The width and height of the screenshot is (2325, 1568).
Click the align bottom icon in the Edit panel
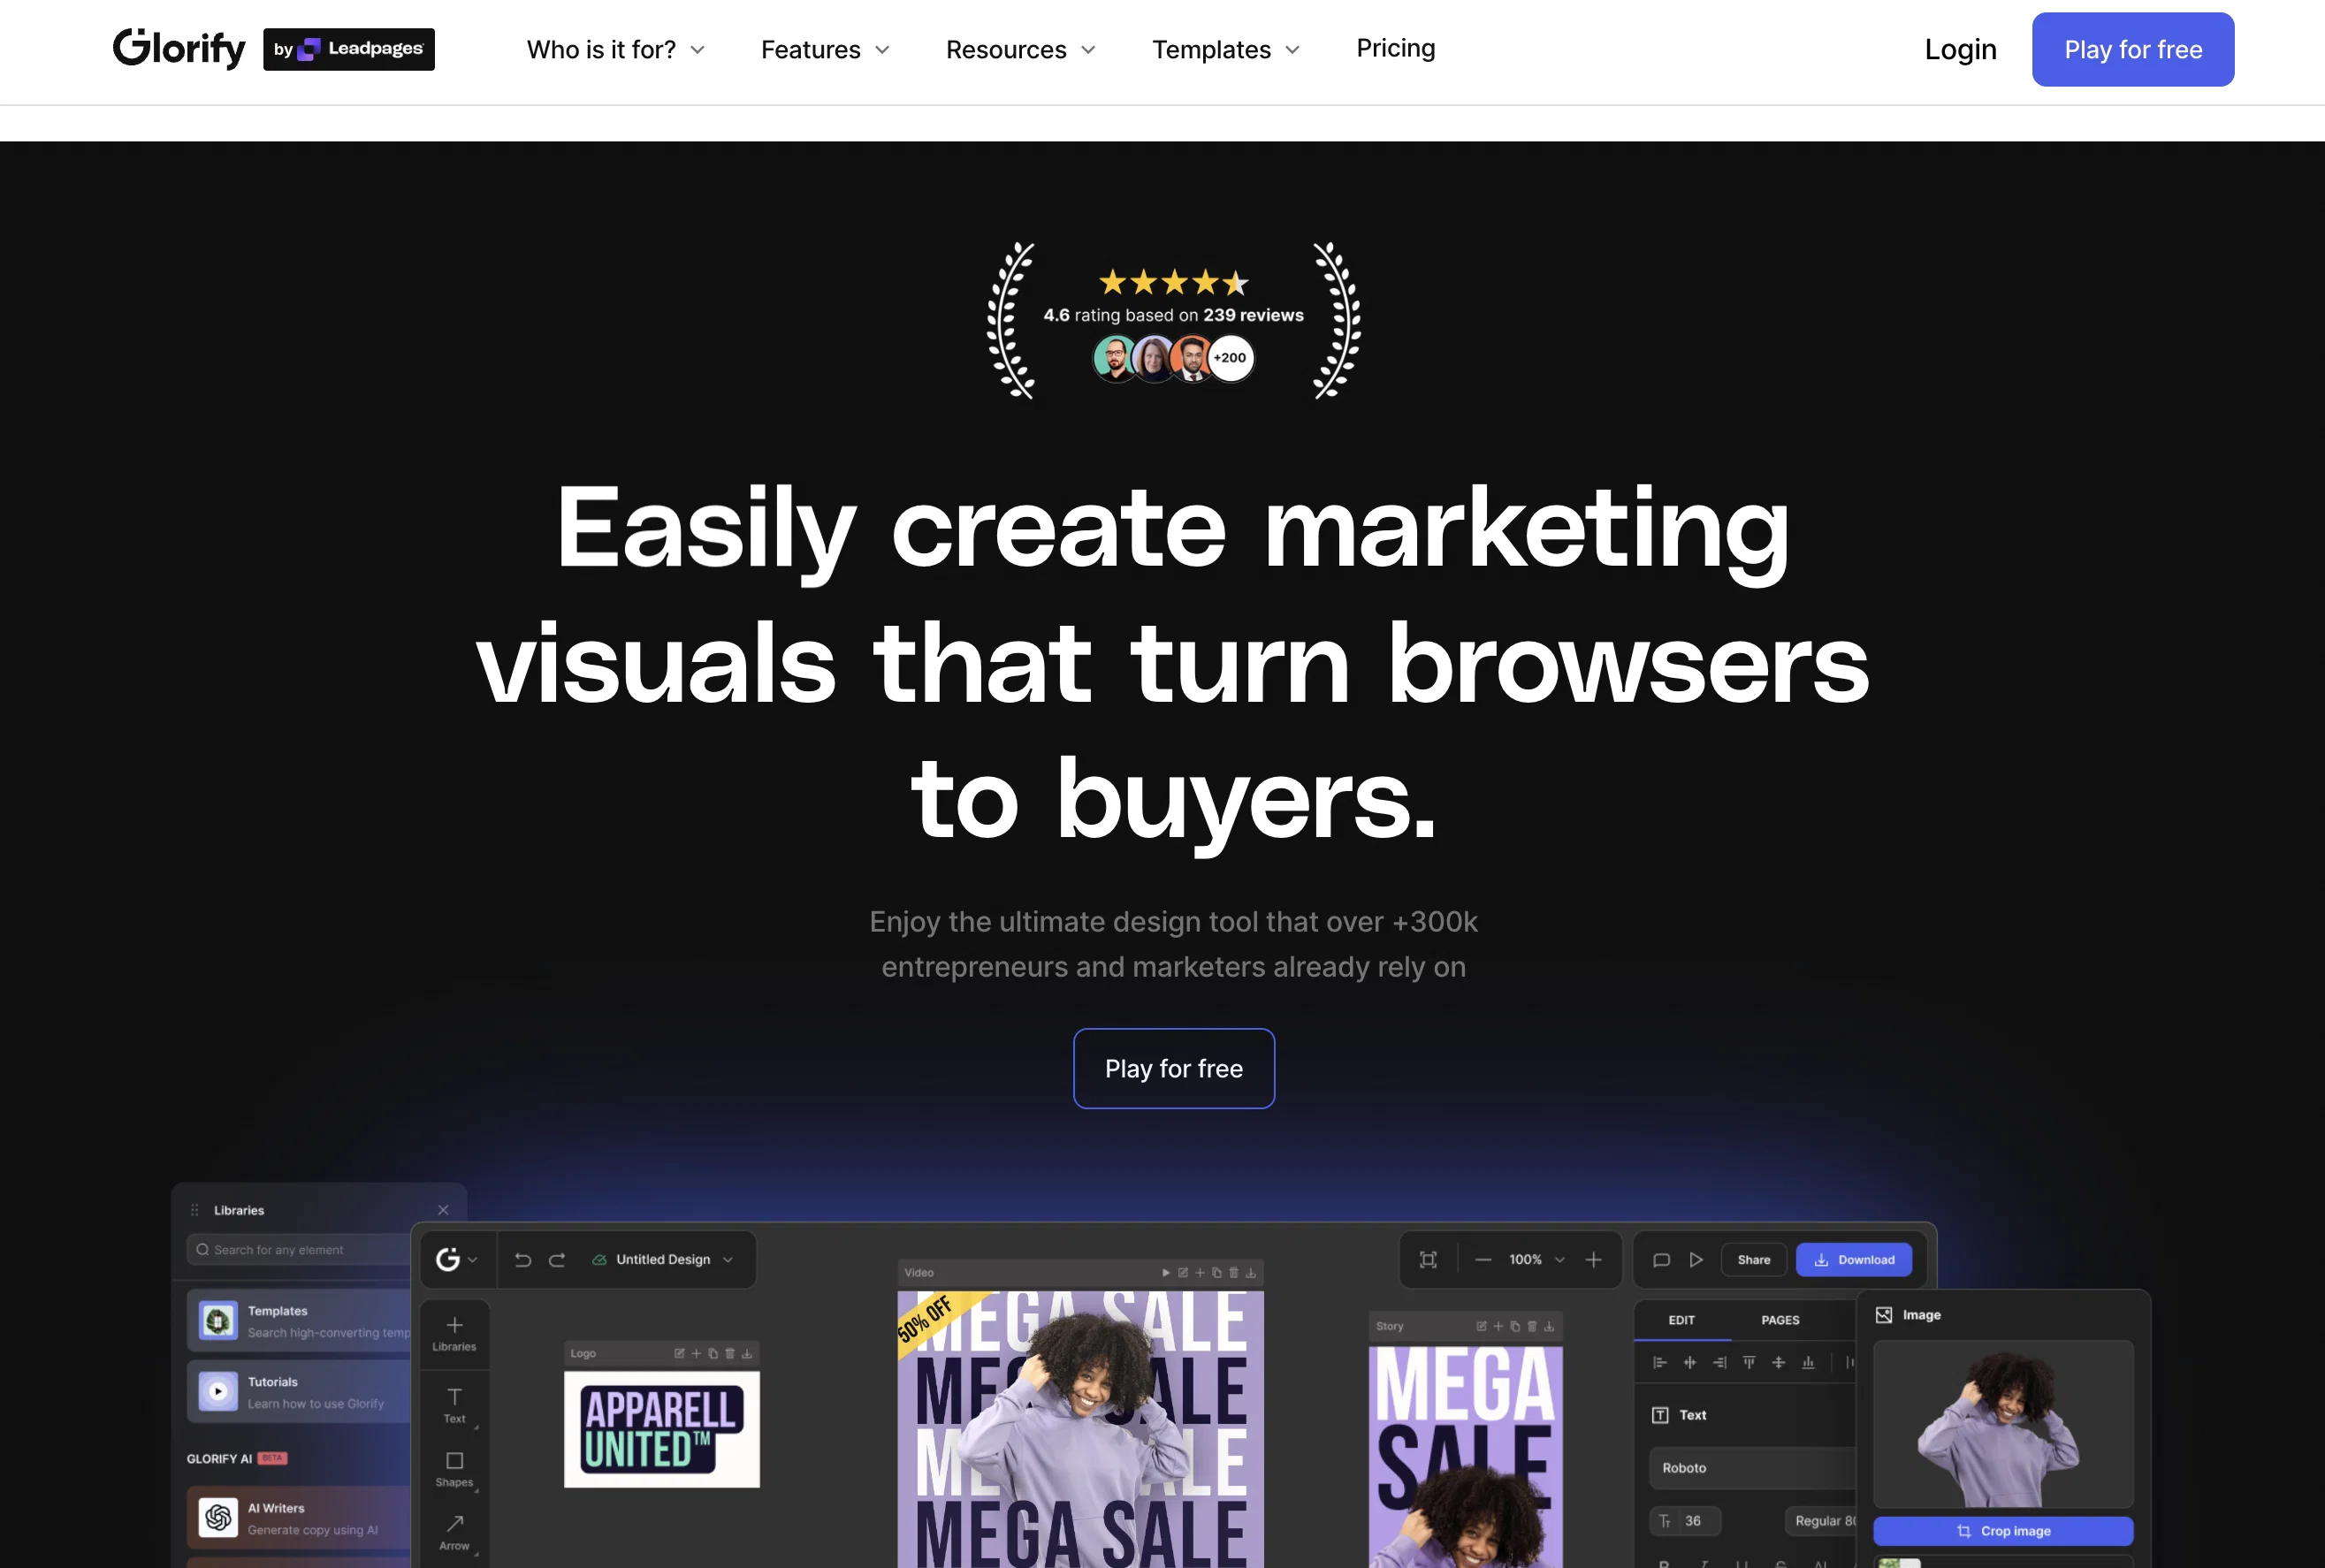[x=1808, y=1362]
